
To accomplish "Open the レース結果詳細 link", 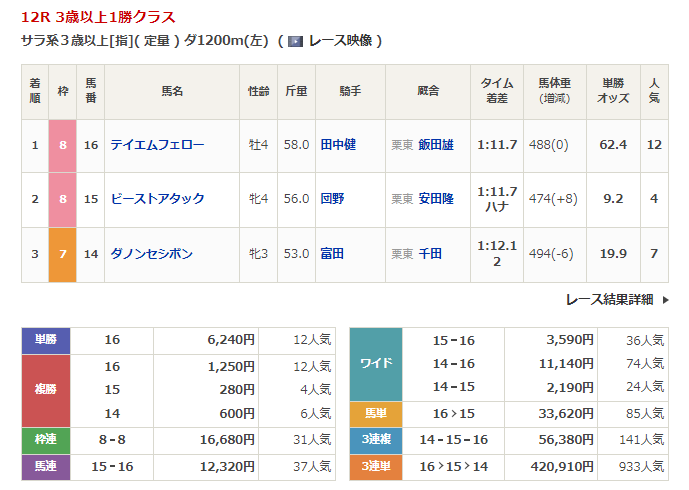I will (x=608, y=299).
